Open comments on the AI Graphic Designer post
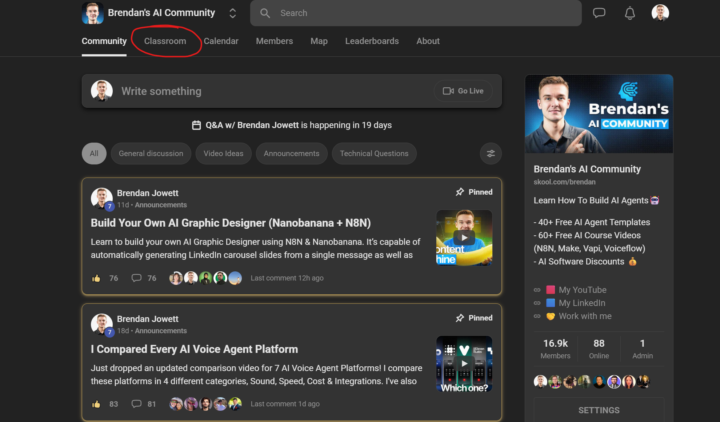This screenshot has height=422, width=720. pos(136,278)
